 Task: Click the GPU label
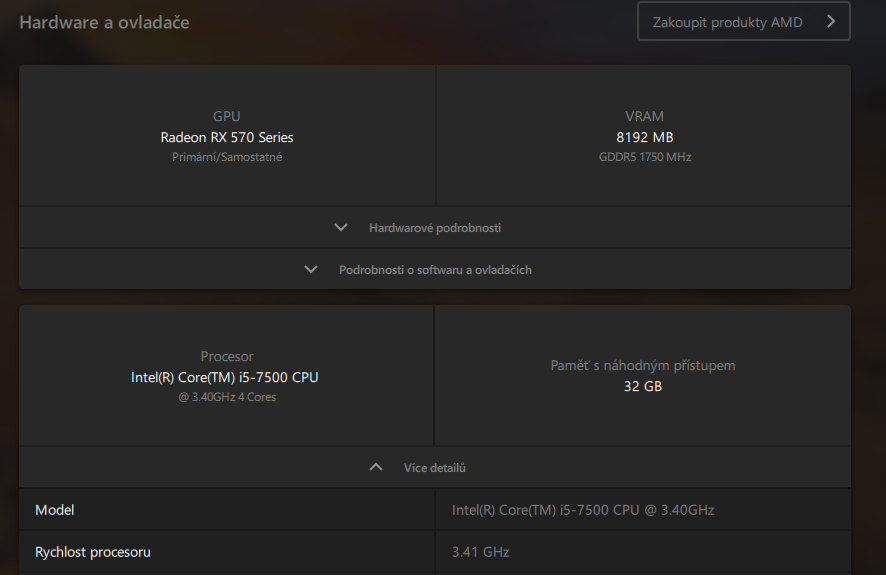coord(227,116)
